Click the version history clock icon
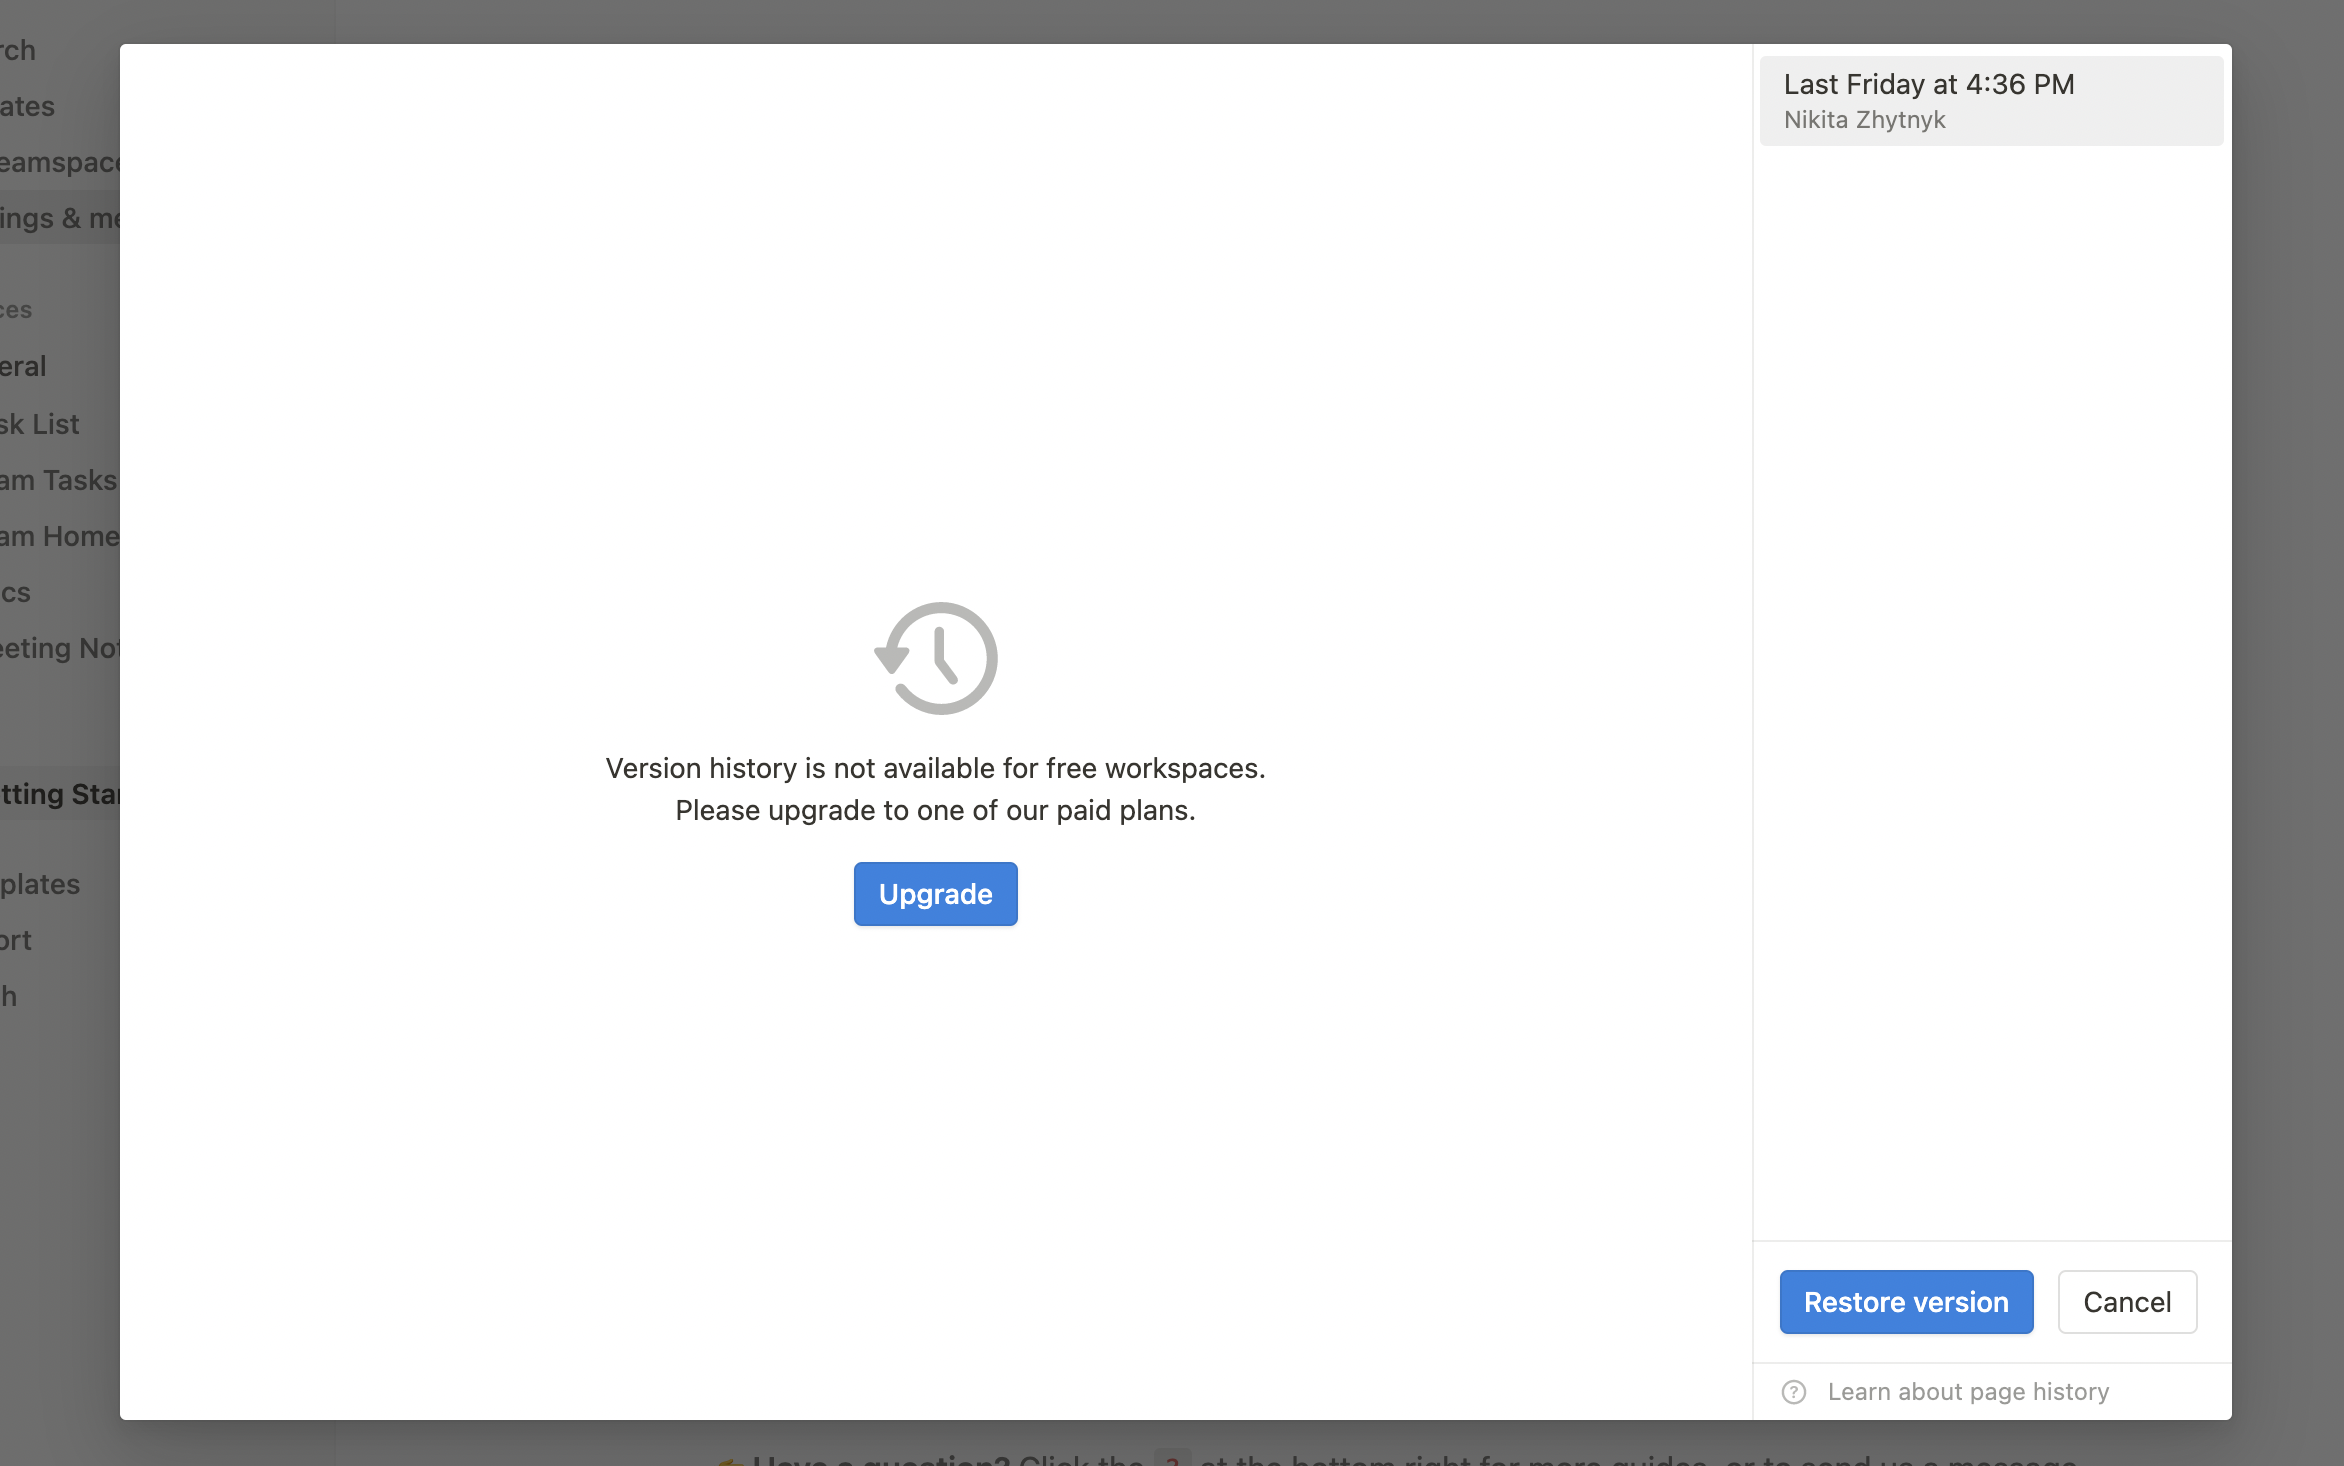The image size is (2344, 1466). pos(936,658)
